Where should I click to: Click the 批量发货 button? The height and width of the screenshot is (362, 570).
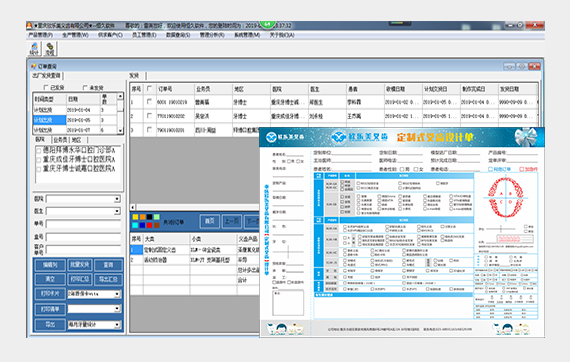coord(80,265)
